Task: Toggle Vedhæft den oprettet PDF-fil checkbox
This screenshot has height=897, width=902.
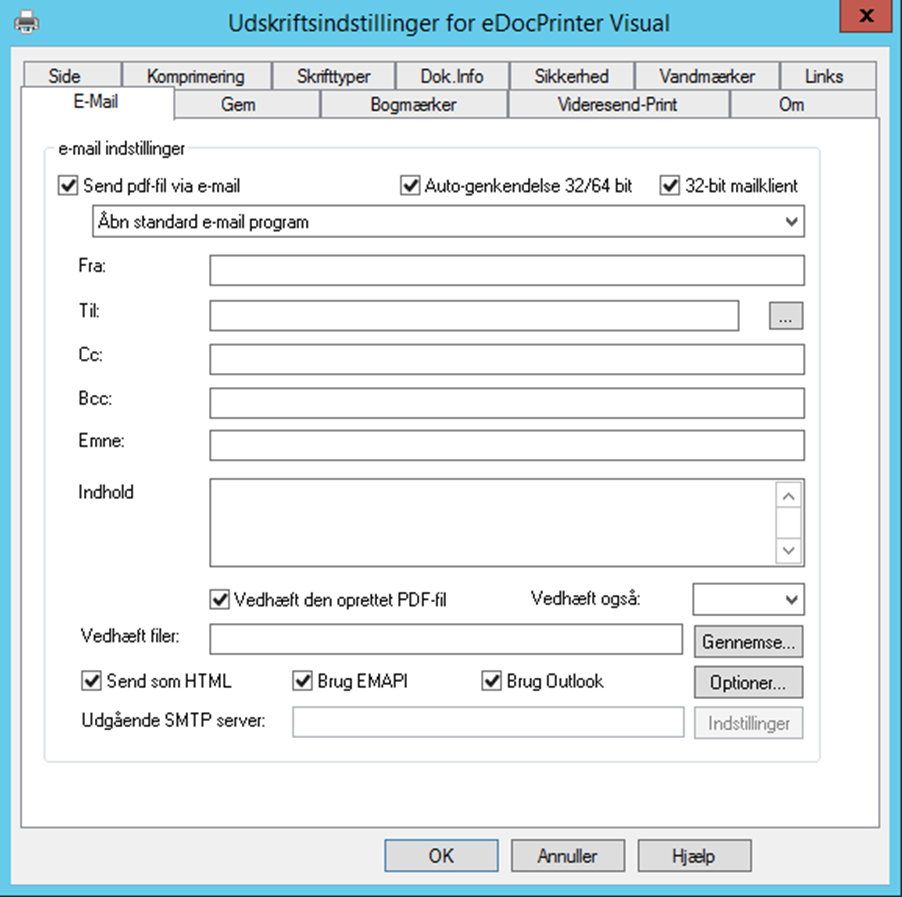Action: [219, 600]
